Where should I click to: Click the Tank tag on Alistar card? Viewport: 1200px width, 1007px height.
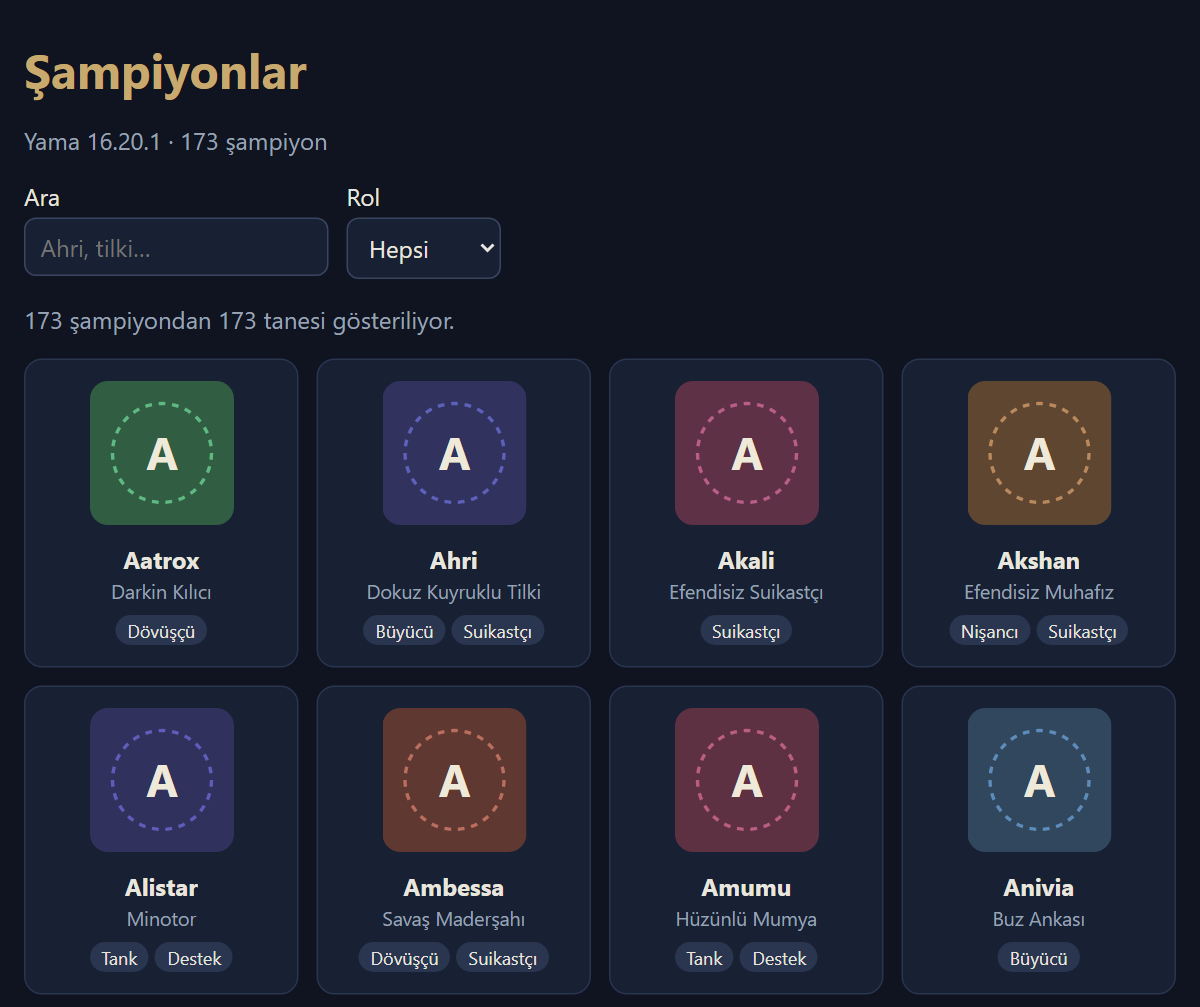(120, 958)
